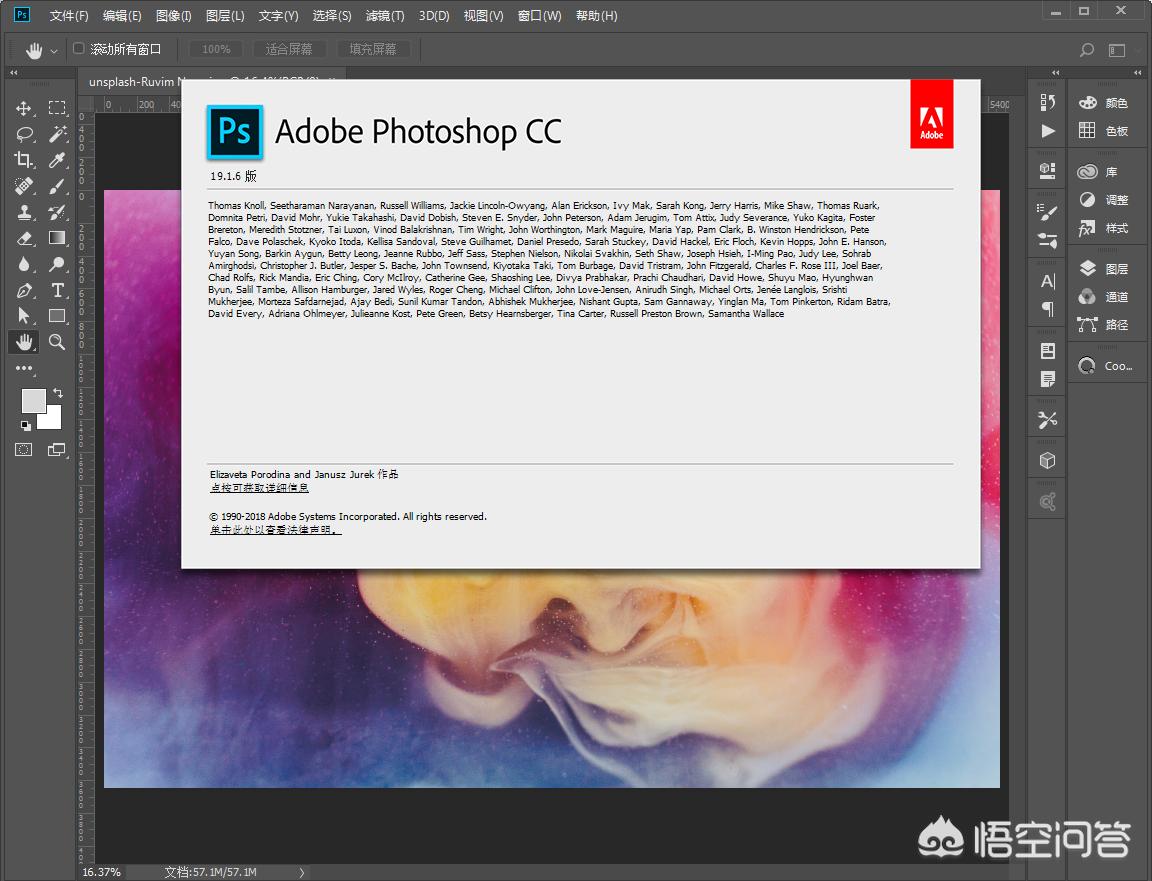
Task: Select the Lasso tool
Action: tap(24, 134)
